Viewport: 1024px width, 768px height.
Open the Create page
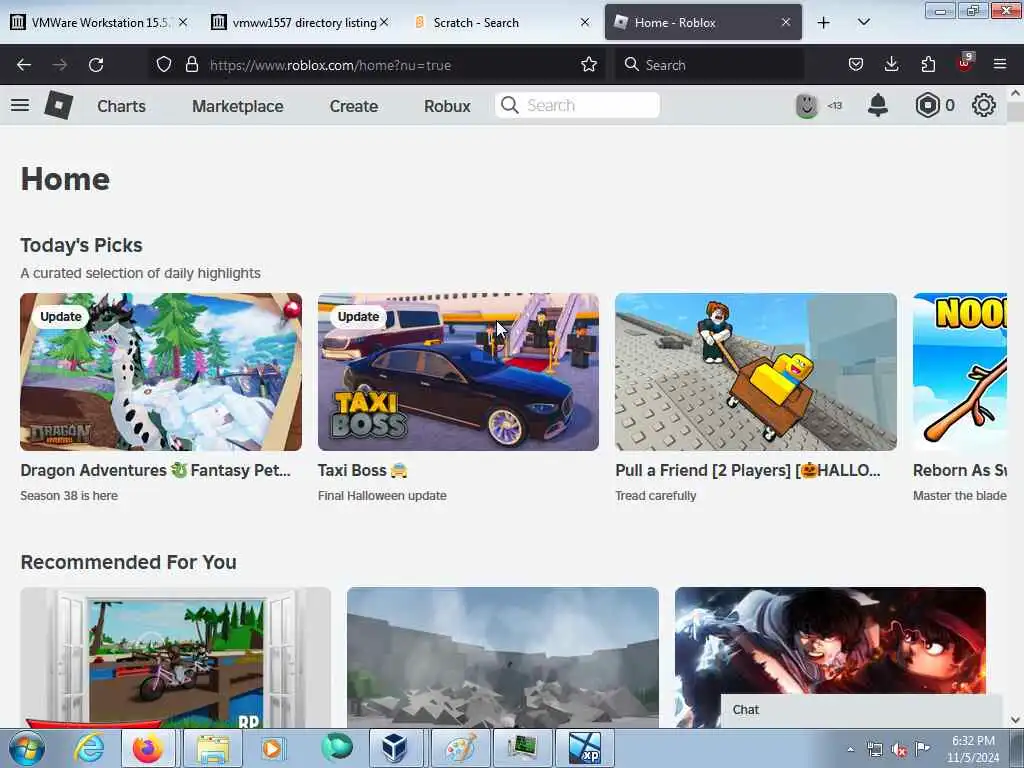353,106
